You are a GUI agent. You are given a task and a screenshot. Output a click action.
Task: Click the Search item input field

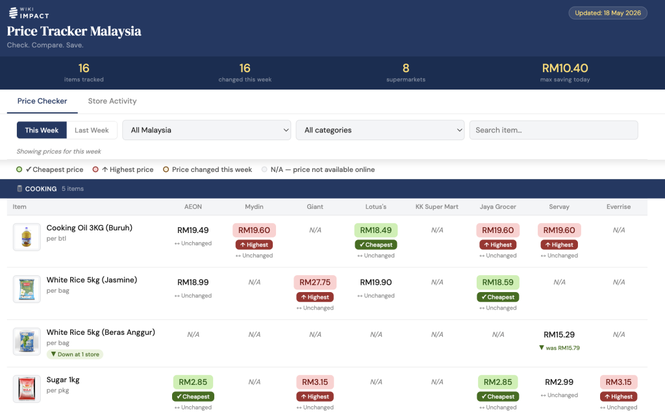pos(553,130)
